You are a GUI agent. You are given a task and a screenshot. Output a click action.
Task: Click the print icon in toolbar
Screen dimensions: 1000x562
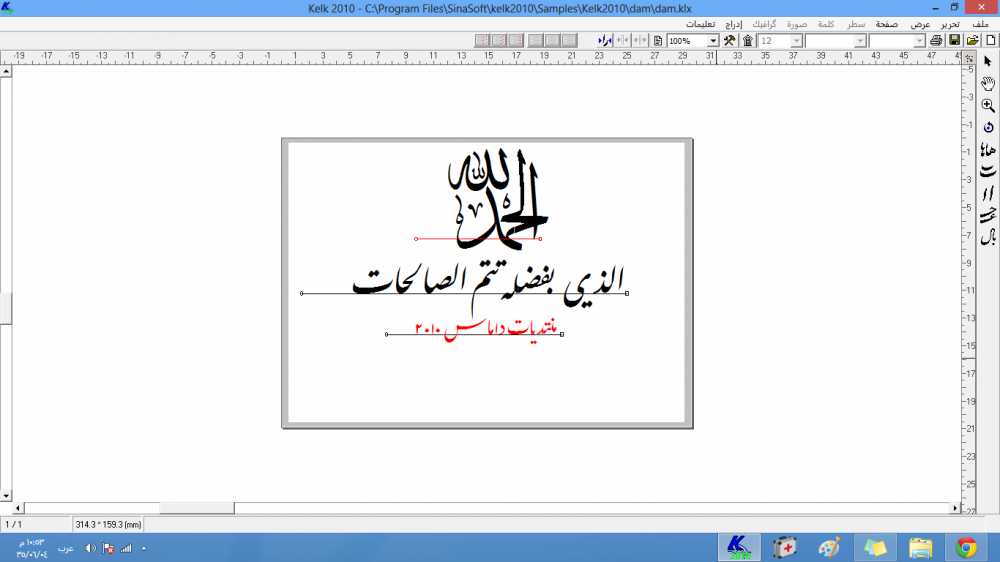pos(936,40)
